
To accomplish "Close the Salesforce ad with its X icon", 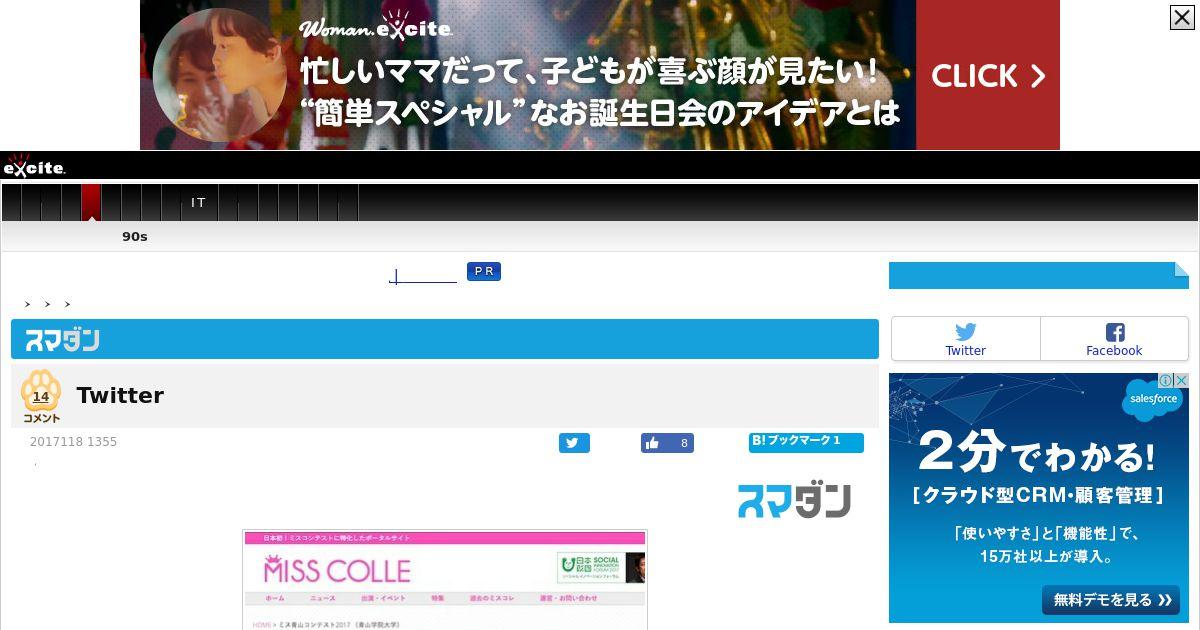I will click(x=1181, y=381).
